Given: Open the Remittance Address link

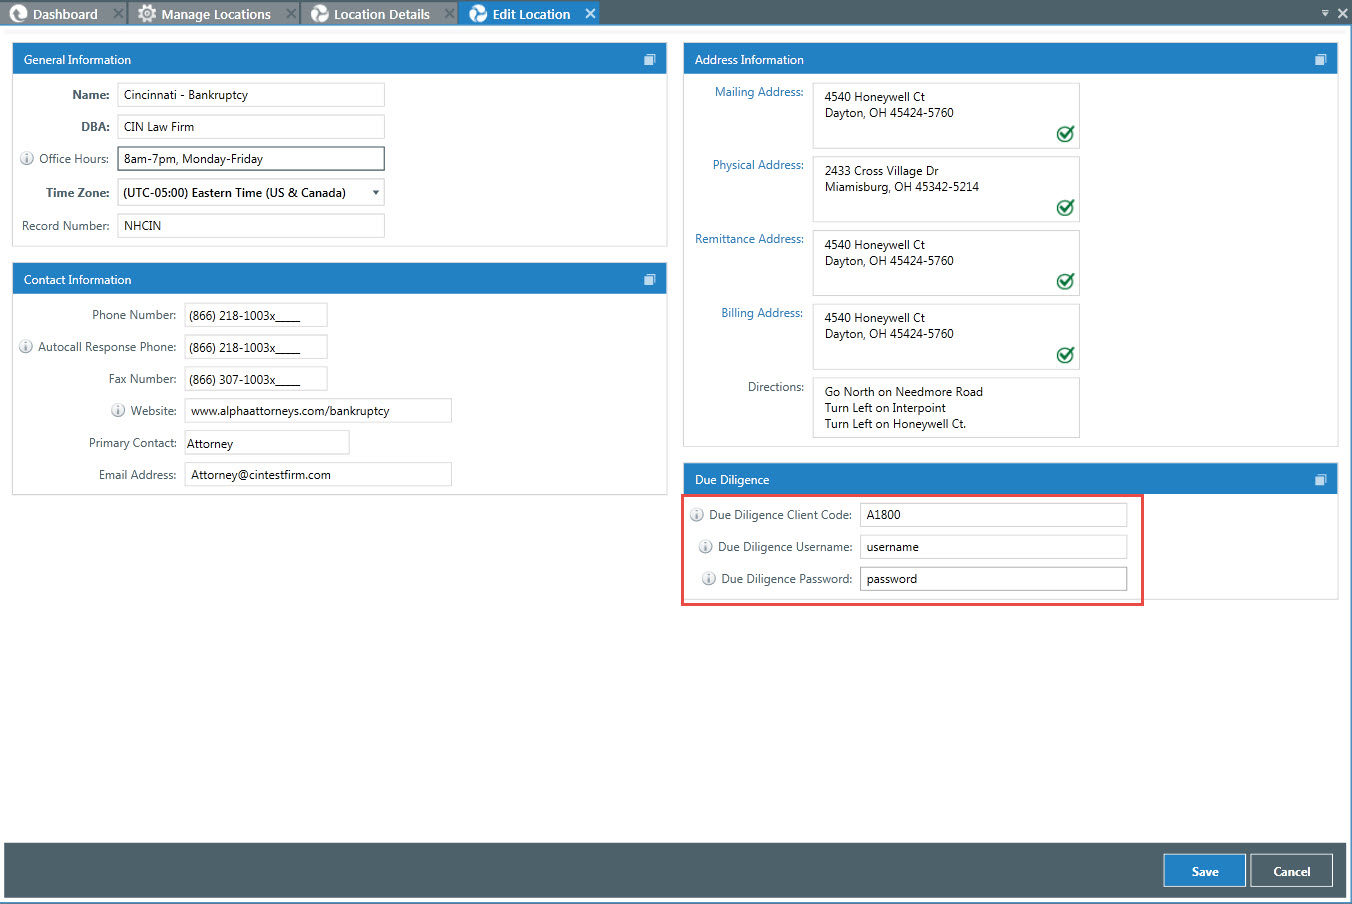Looking at the screenshot, I should click(x=749, y=239).
